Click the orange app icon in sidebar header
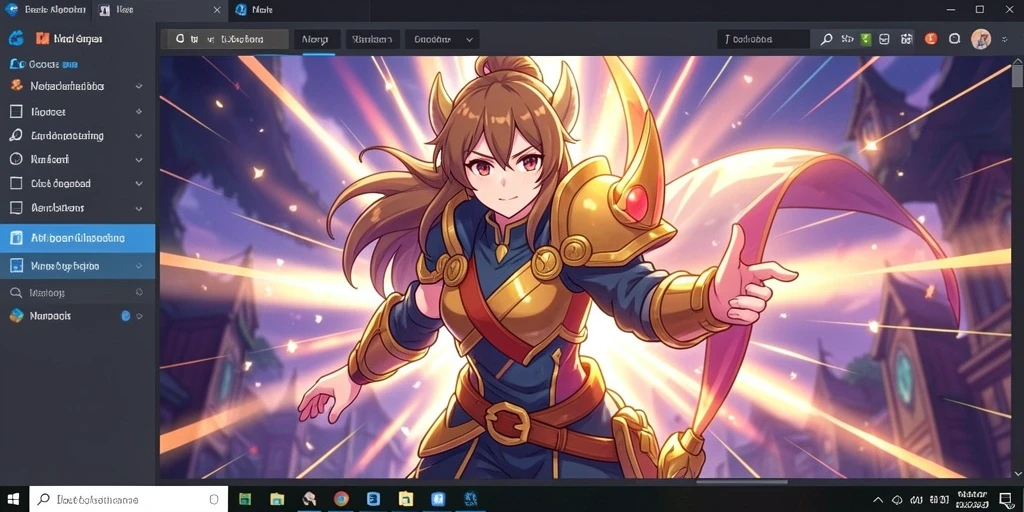 42,39
